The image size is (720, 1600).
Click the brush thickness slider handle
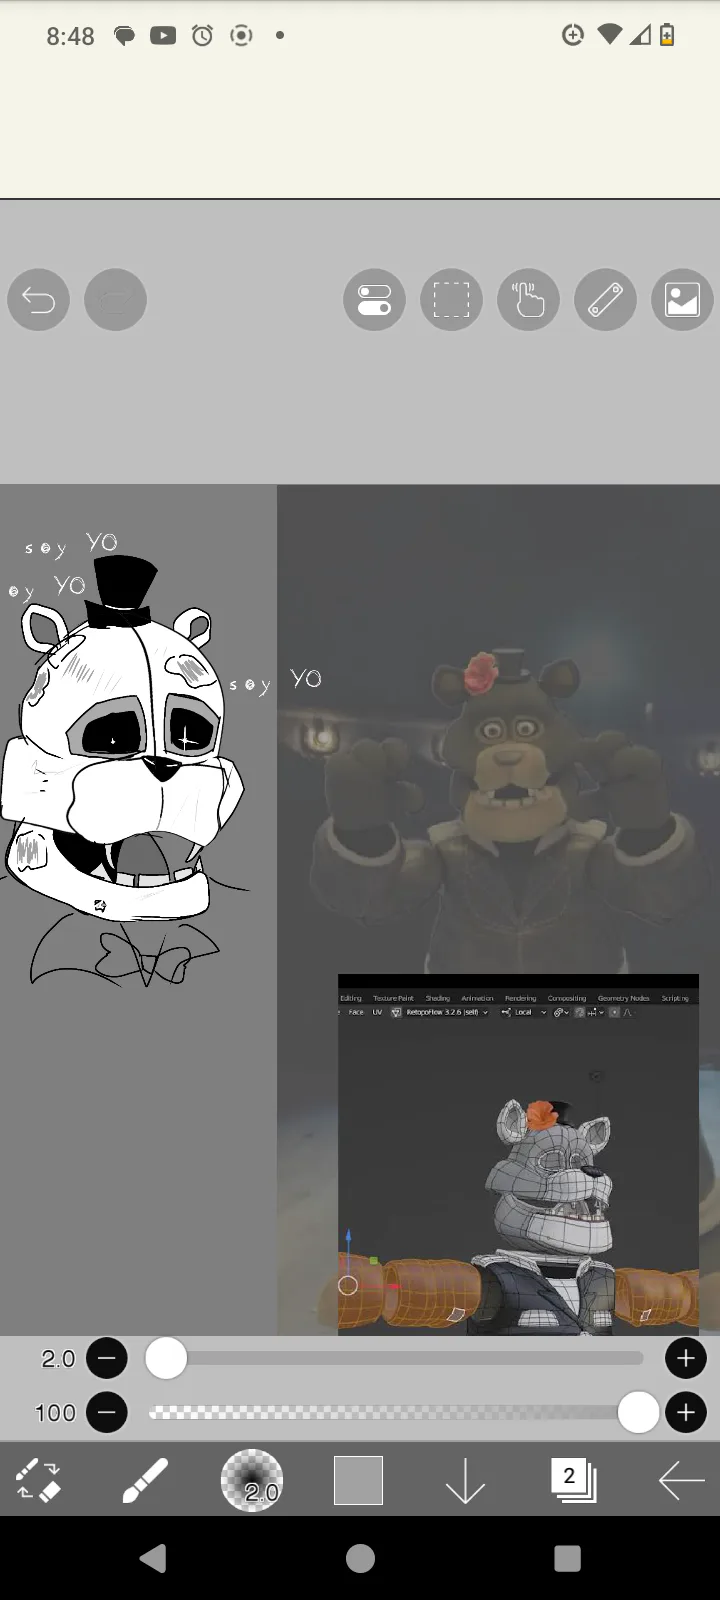[166, 1358]
